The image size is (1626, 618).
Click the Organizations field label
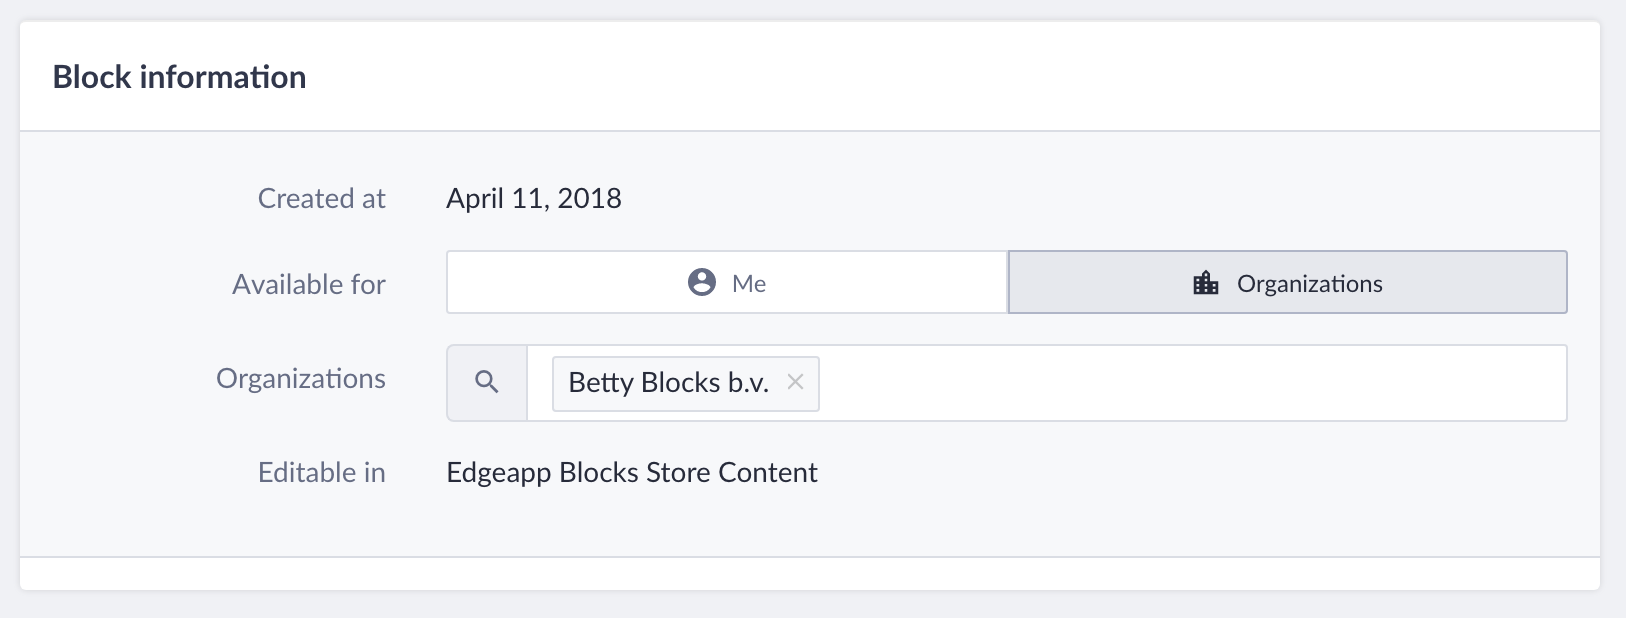(x=301, y=378)
